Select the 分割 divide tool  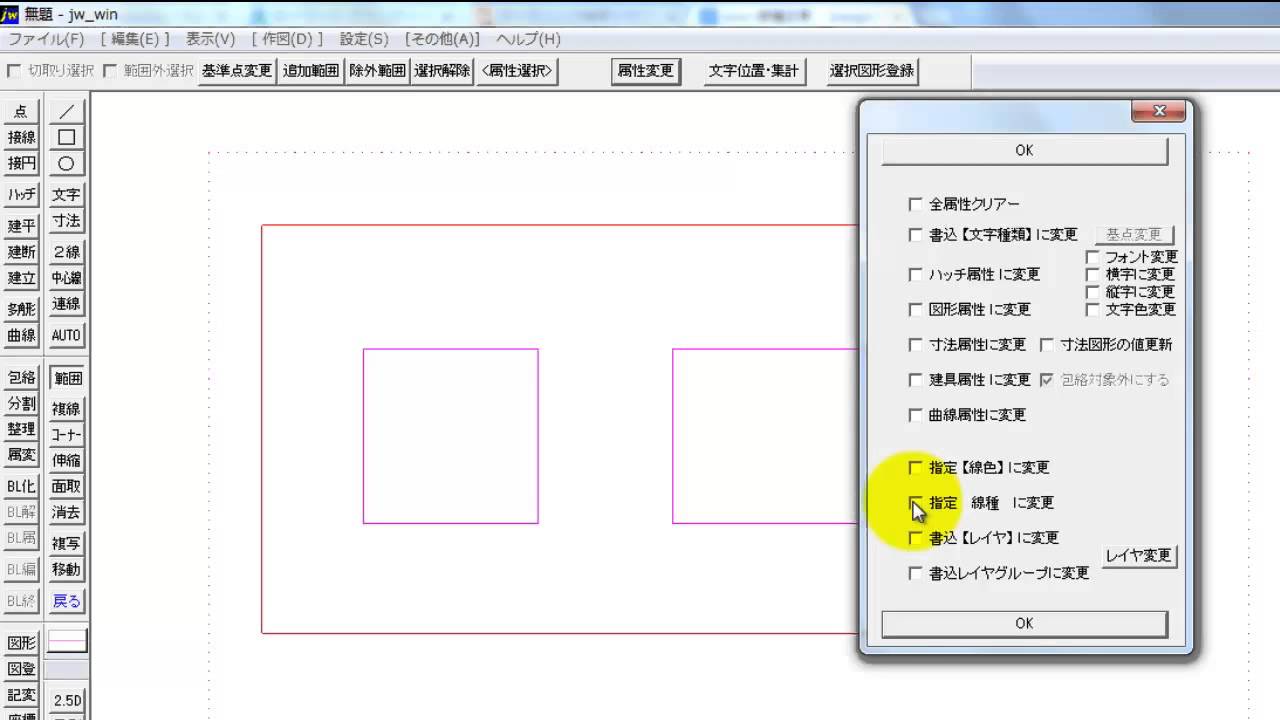pos(21,404)
